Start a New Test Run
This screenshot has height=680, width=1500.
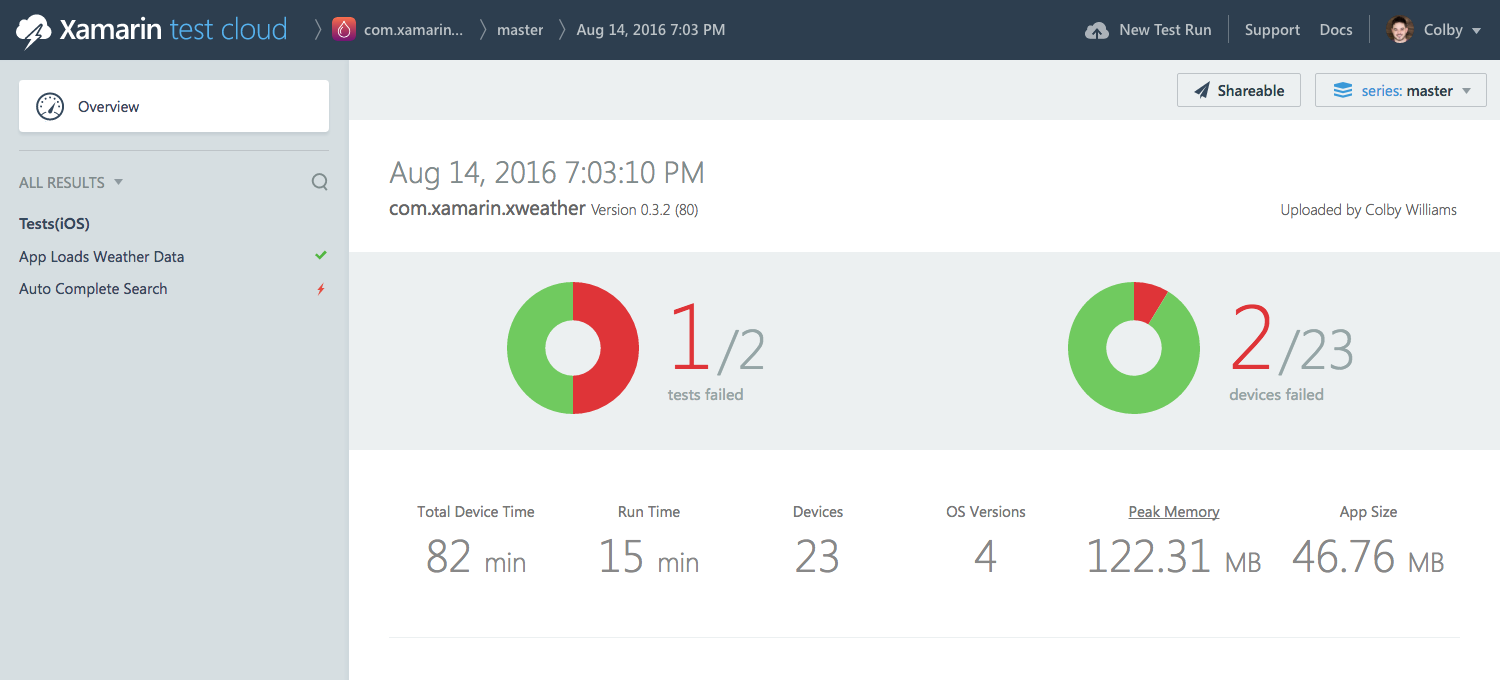[x=1148, y=30]
